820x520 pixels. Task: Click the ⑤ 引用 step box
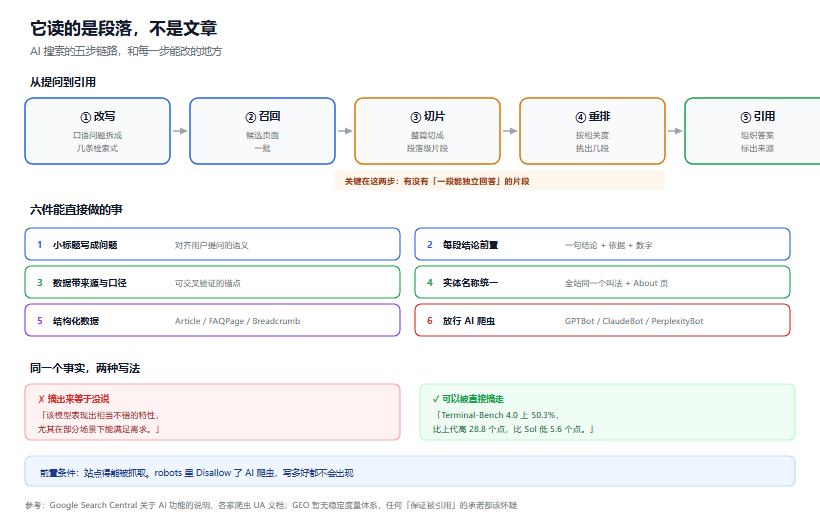click(753, 131)
